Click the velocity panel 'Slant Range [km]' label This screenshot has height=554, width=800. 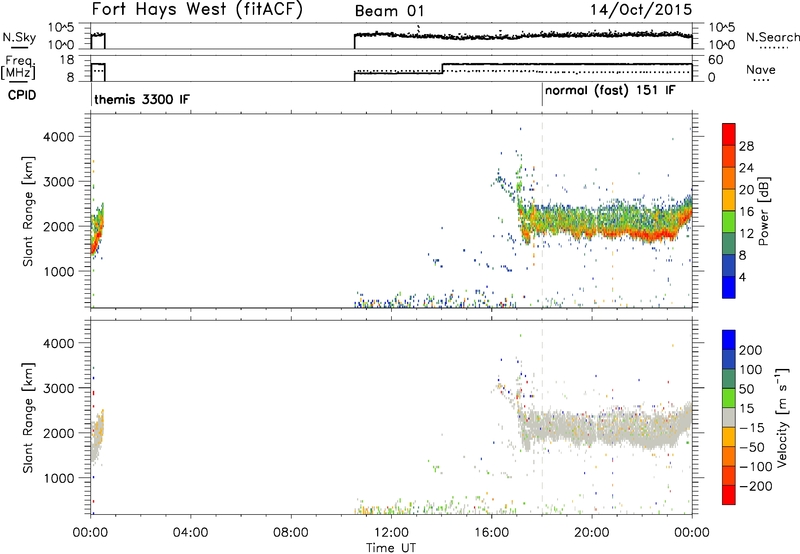point(28,418)
